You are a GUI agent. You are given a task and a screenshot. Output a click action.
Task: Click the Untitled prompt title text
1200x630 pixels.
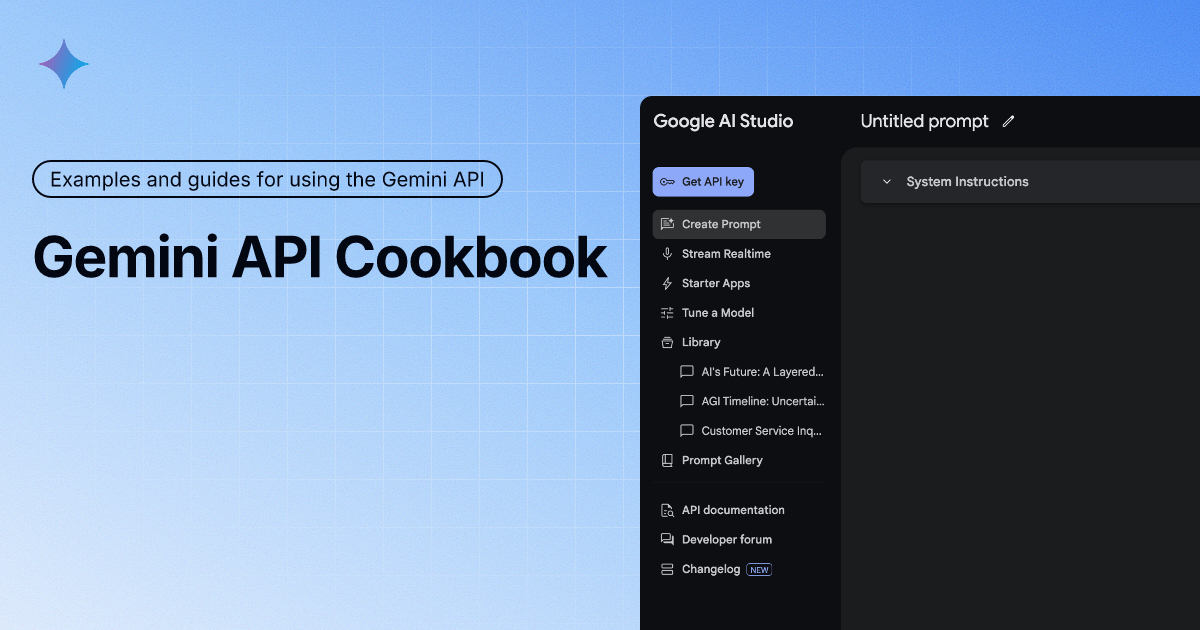[x=924, y=121]
